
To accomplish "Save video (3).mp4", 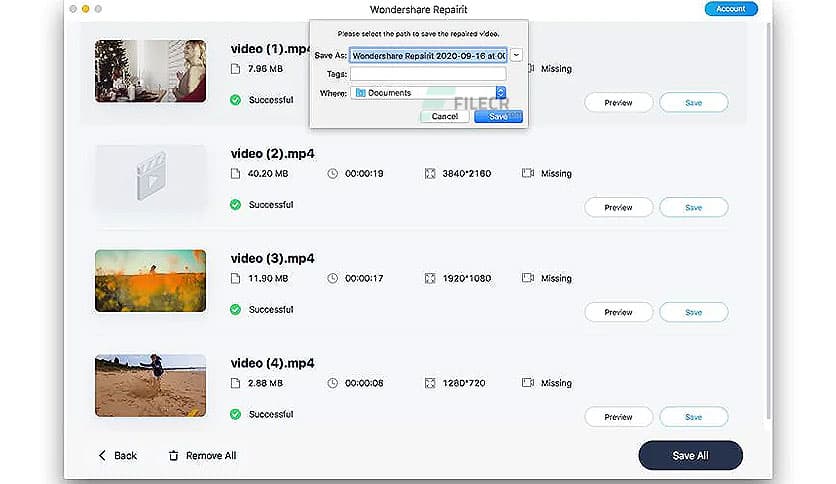I will [x=694, y=312].
